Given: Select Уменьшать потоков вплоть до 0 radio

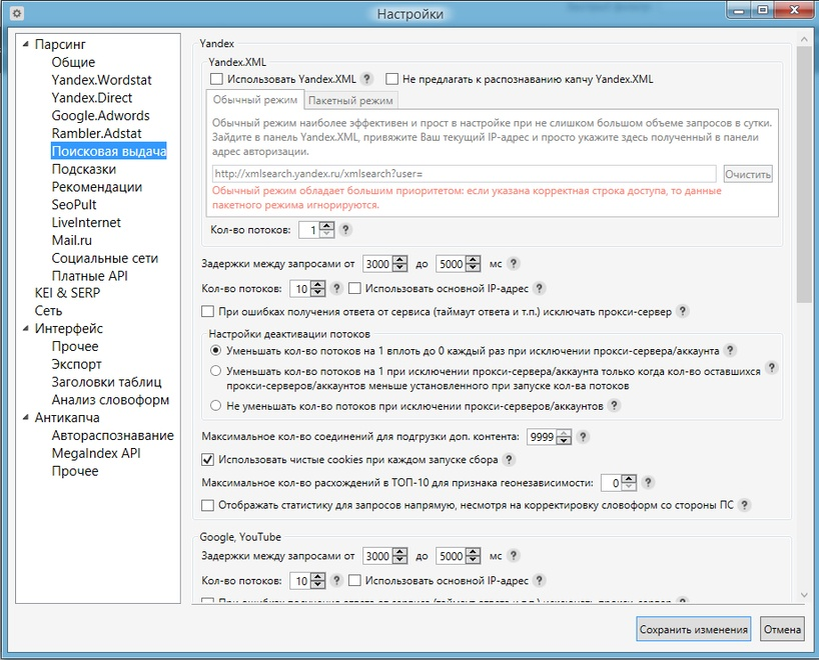Looking at the screenshot, I should click(215, 350).
